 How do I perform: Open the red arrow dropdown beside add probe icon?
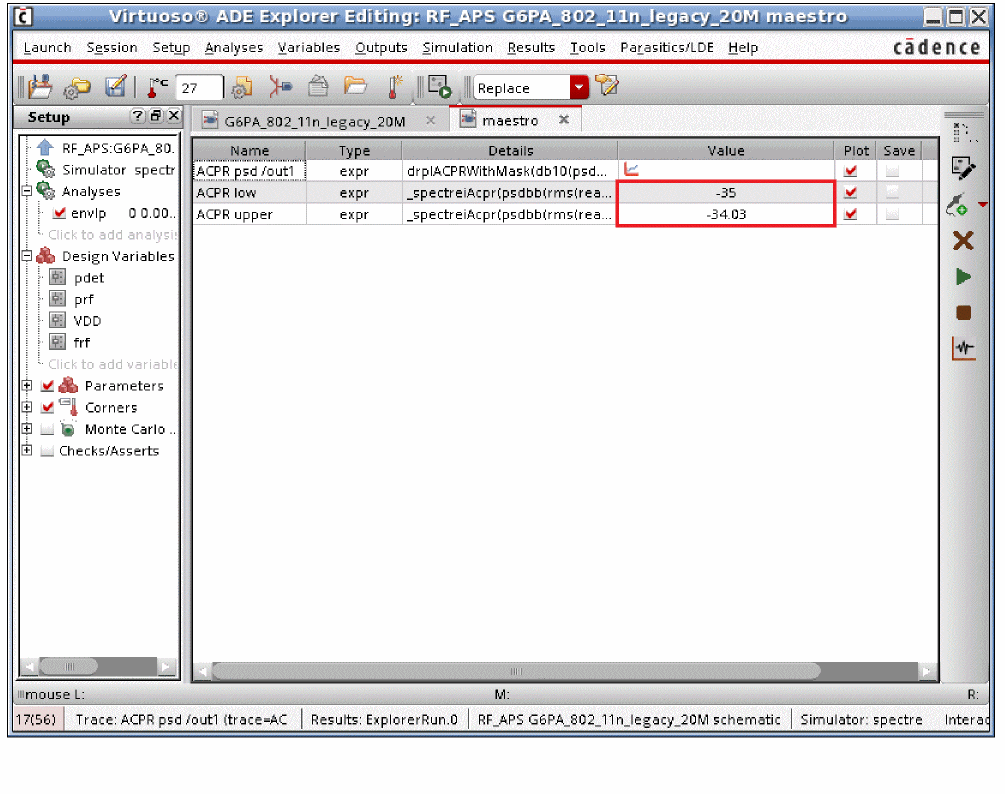(x=982, y=204)
